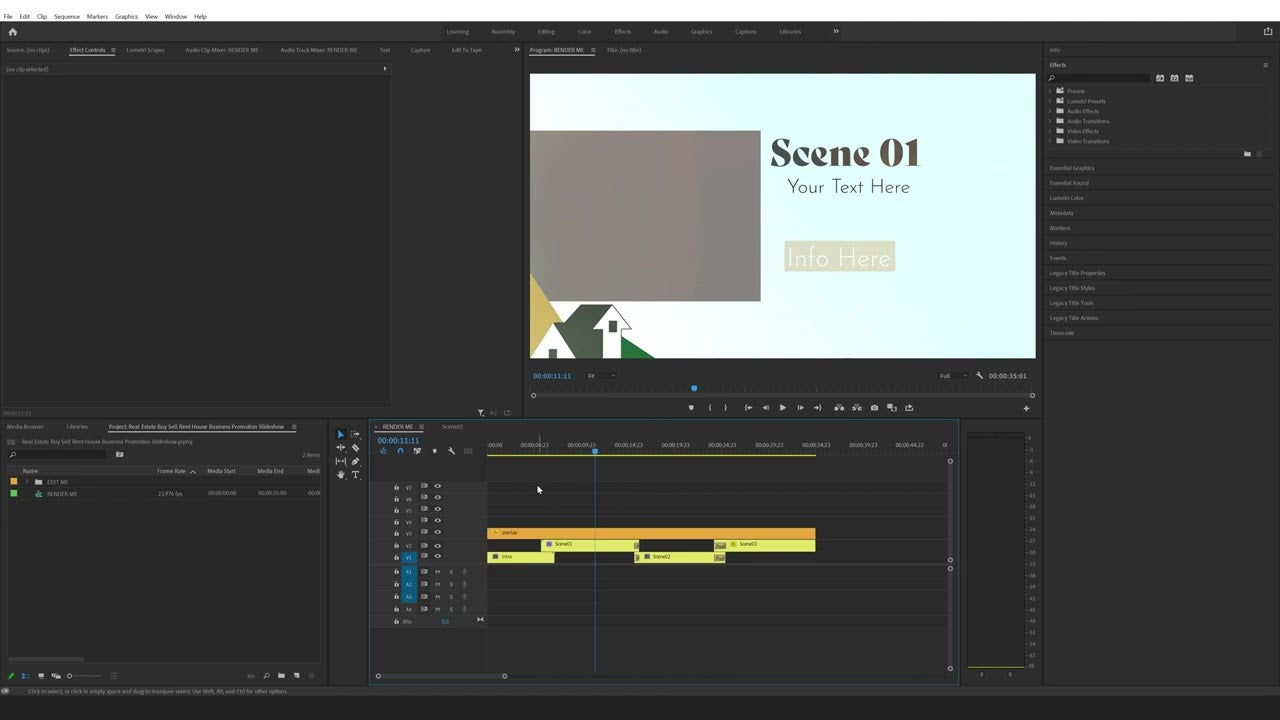This screenshot has height=720, width=1280.
Task: Select the Razor tool in the timeline toolbar
Action: [356, 448]
